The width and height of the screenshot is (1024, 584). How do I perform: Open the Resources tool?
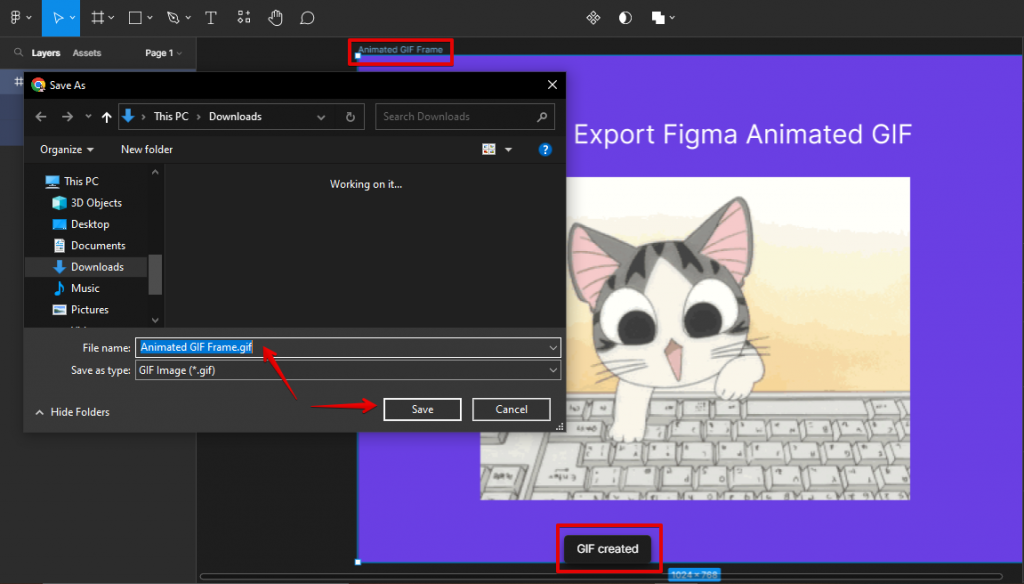click(244, 18)
